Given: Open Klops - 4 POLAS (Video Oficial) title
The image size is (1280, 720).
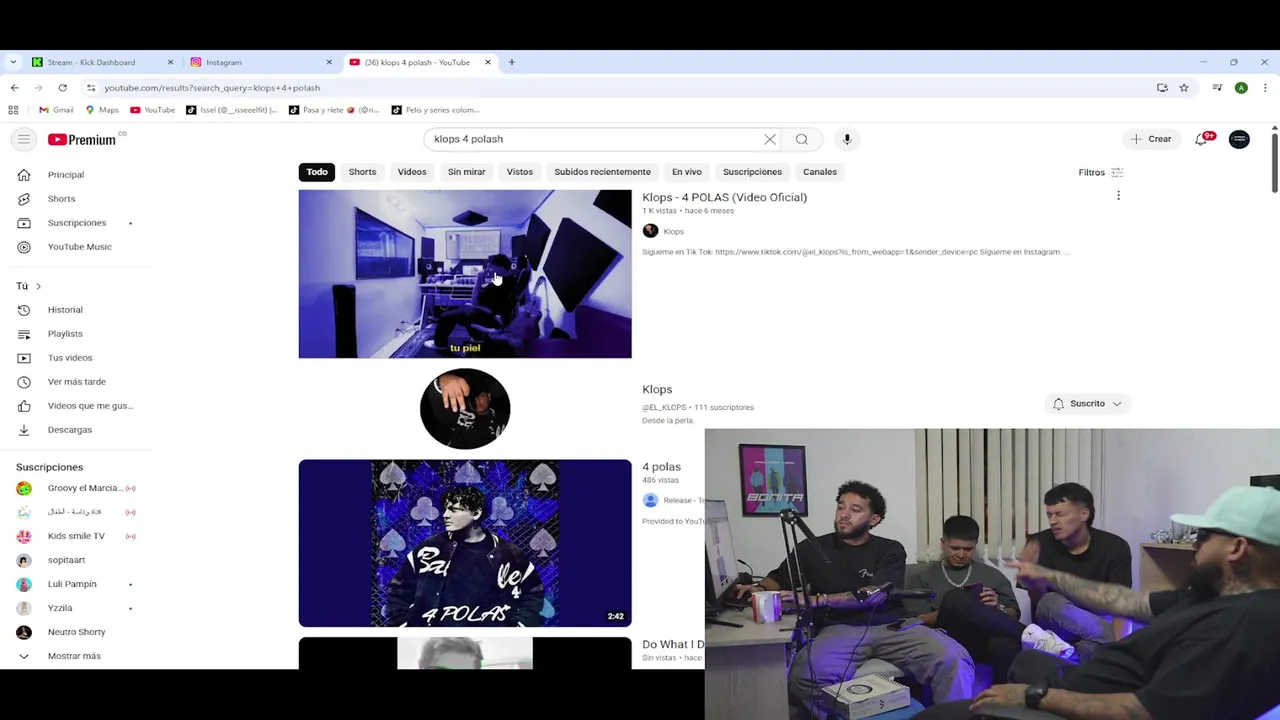Looking at the screenshot, I should (x=725, y=197).
